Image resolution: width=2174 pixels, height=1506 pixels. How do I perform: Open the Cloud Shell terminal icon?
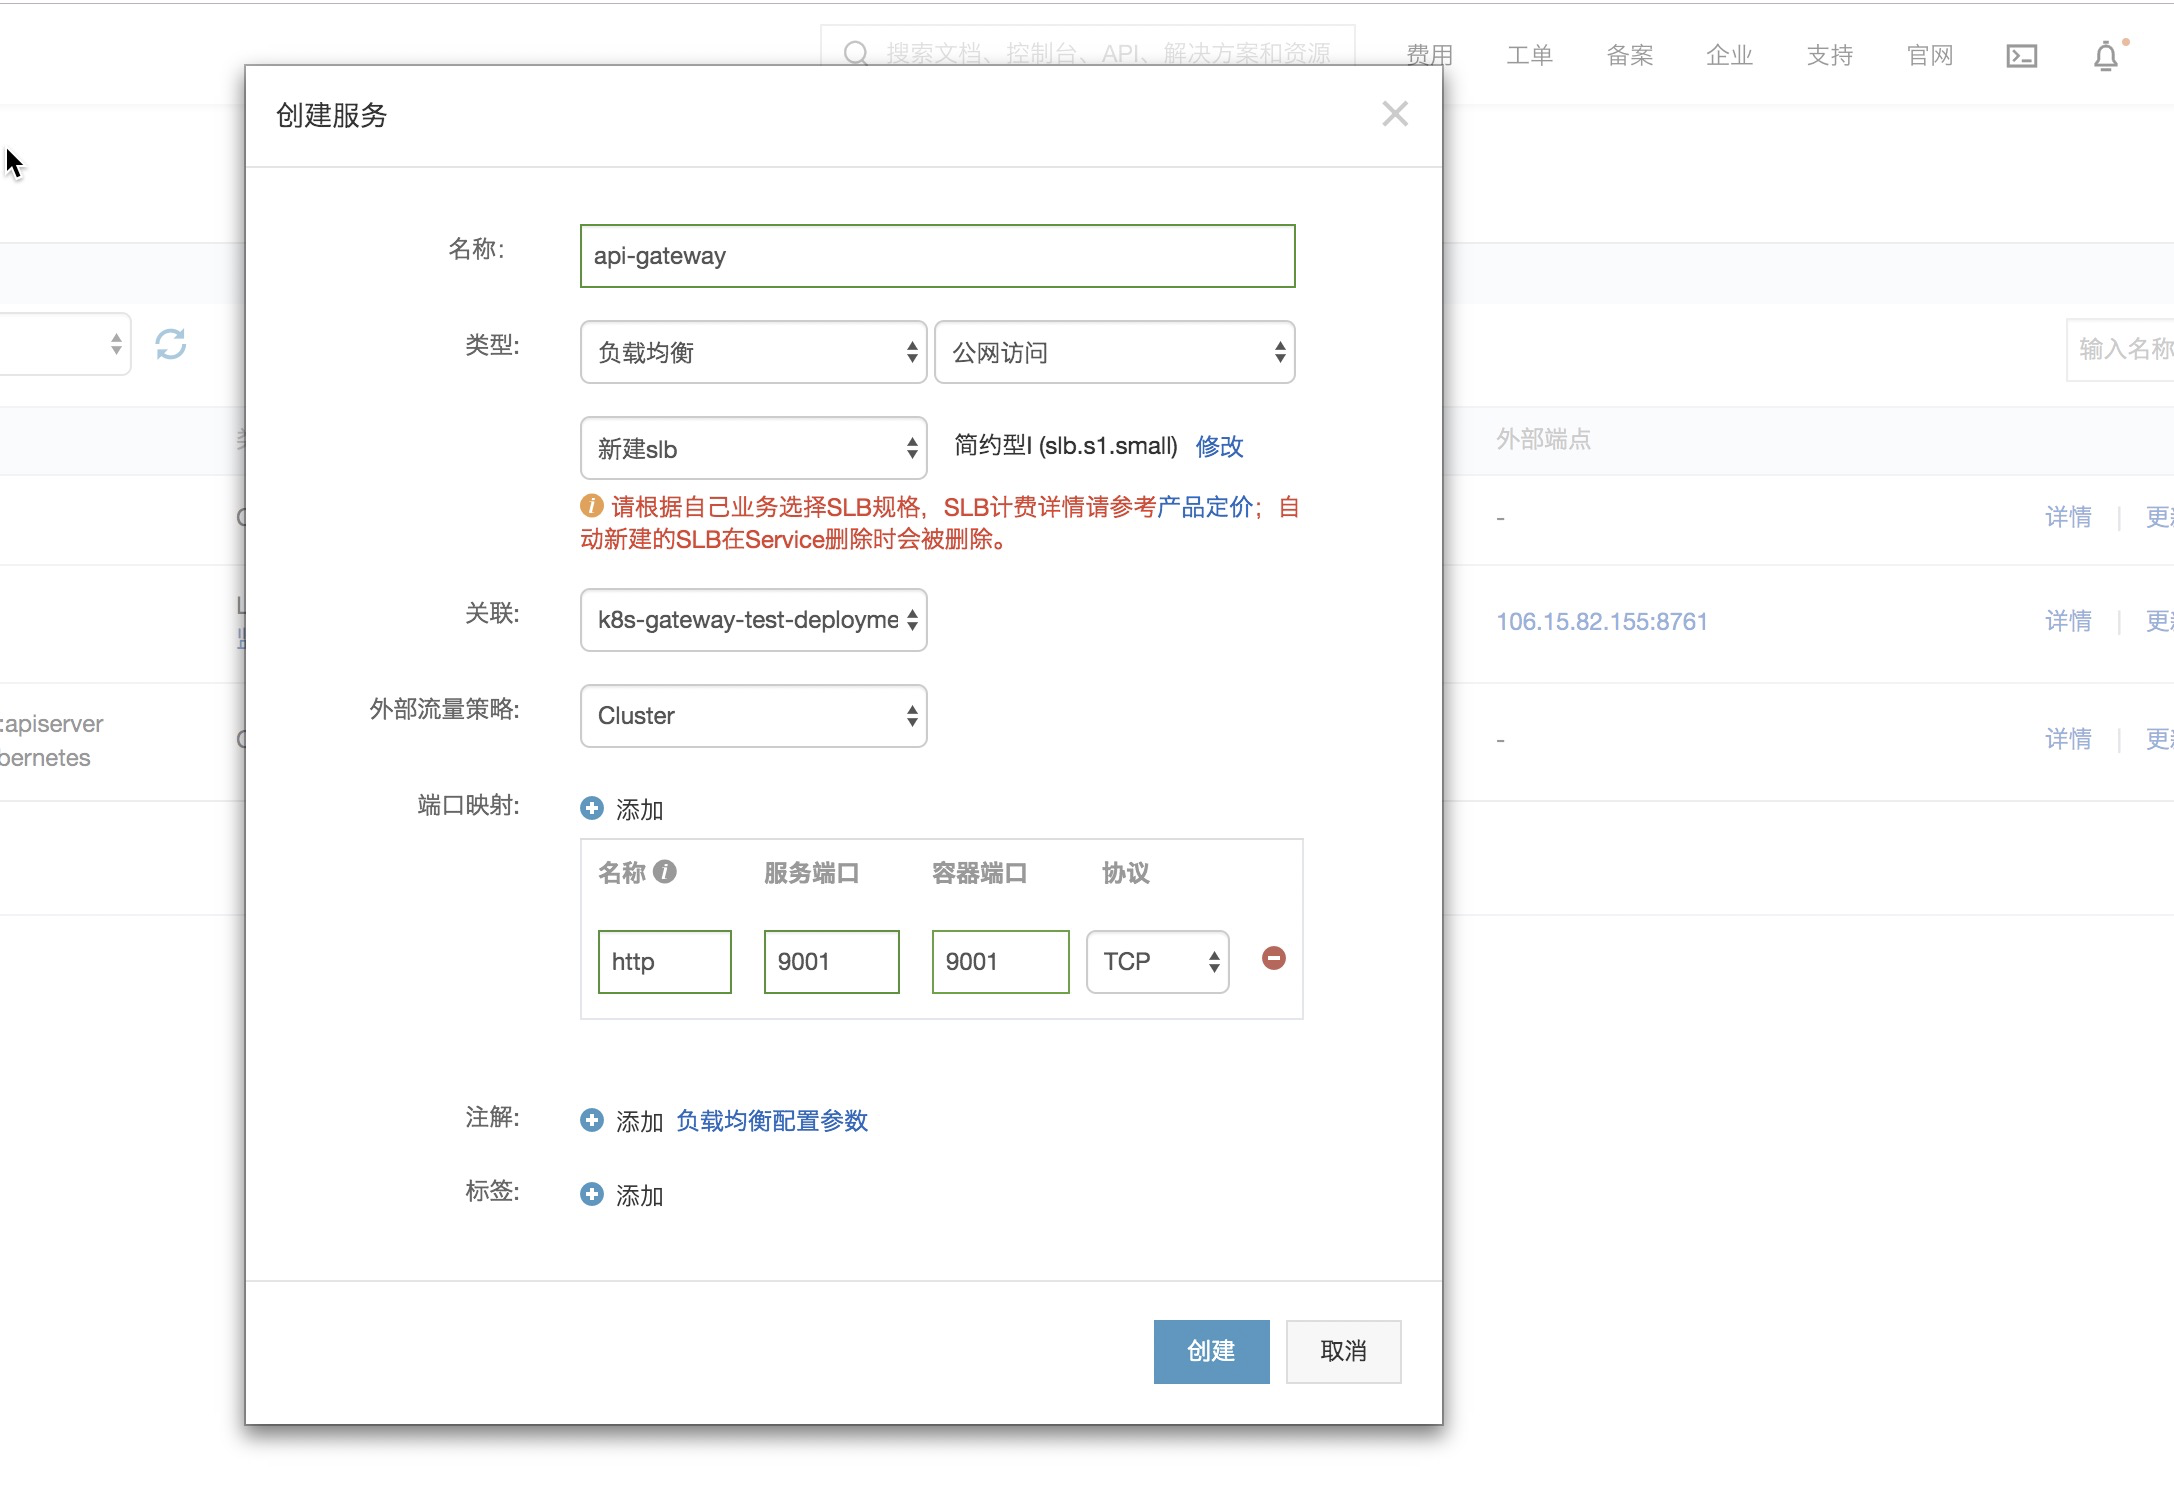click(2021, 56)
